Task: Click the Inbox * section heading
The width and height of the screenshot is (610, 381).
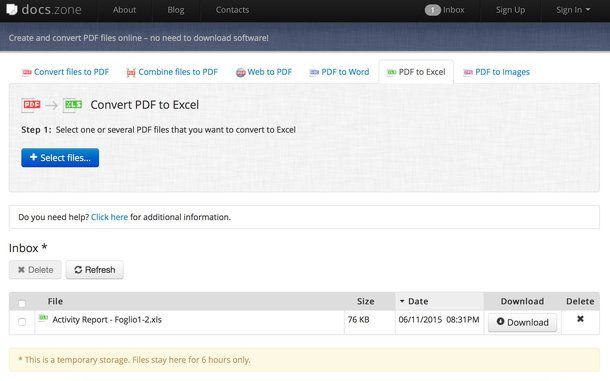Action: click(28, 248)
